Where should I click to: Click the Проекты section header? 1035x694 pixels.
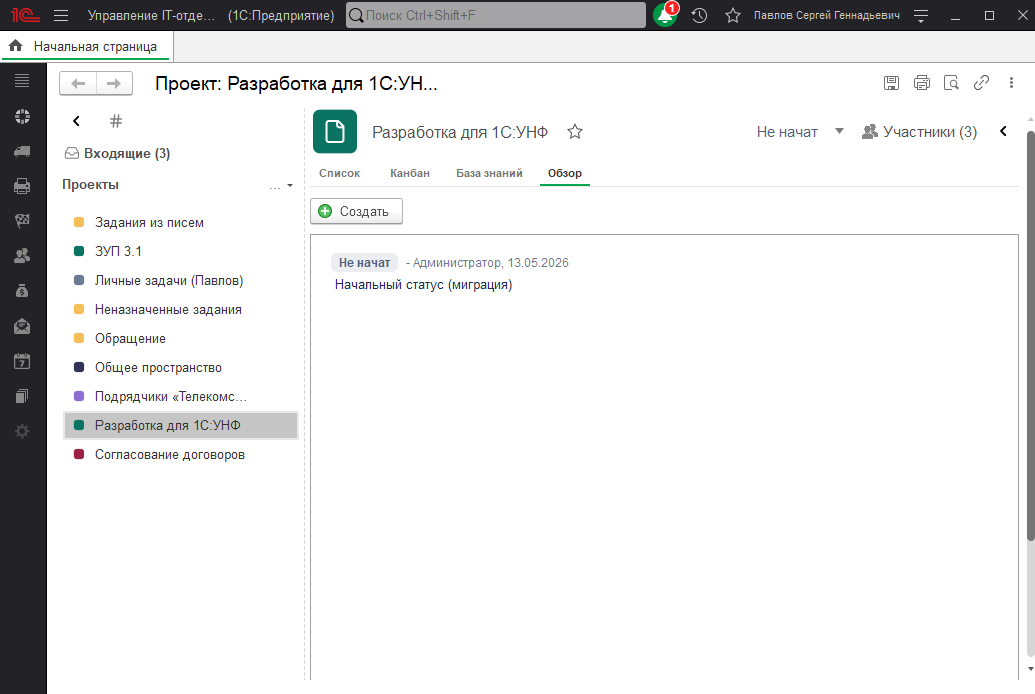point(90,185)
